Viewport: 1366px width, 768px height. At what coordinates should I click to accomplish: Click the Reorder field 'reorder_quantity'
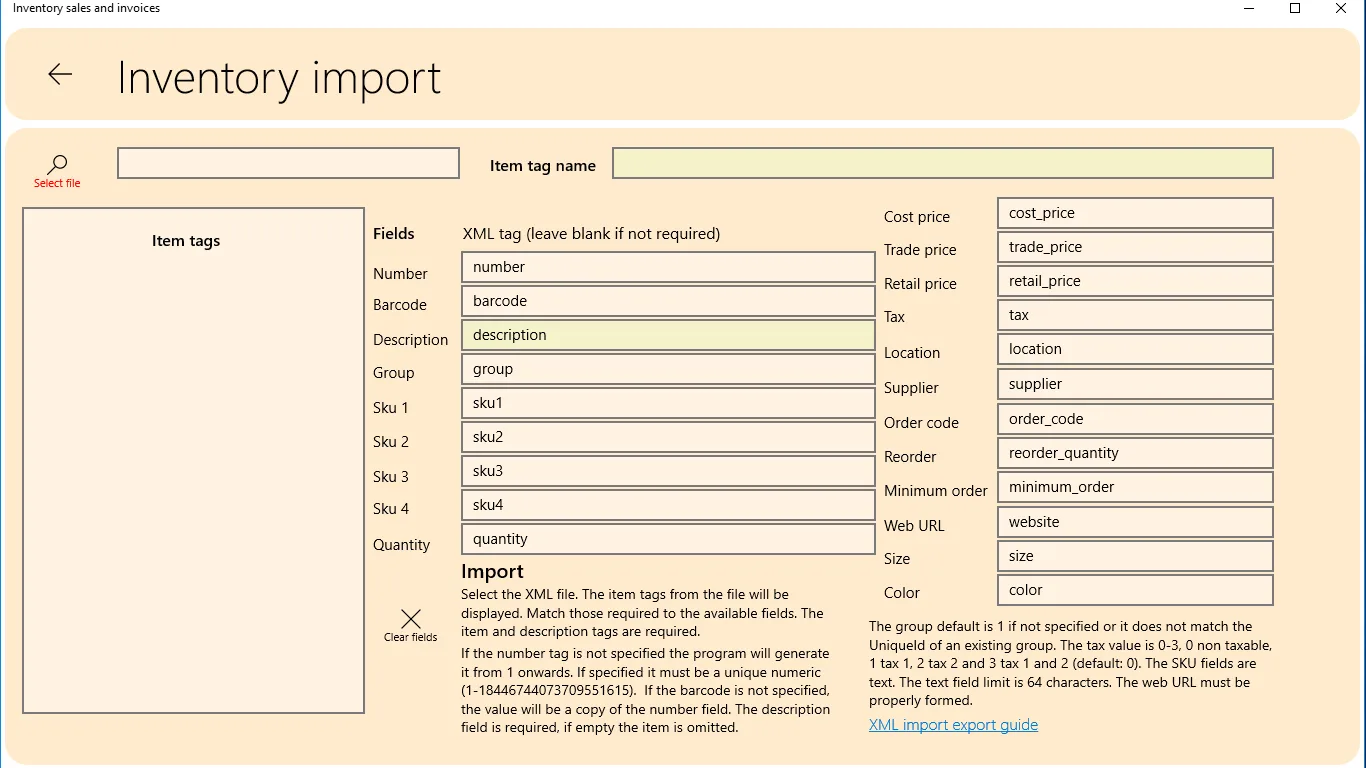tap(1135, 453)
